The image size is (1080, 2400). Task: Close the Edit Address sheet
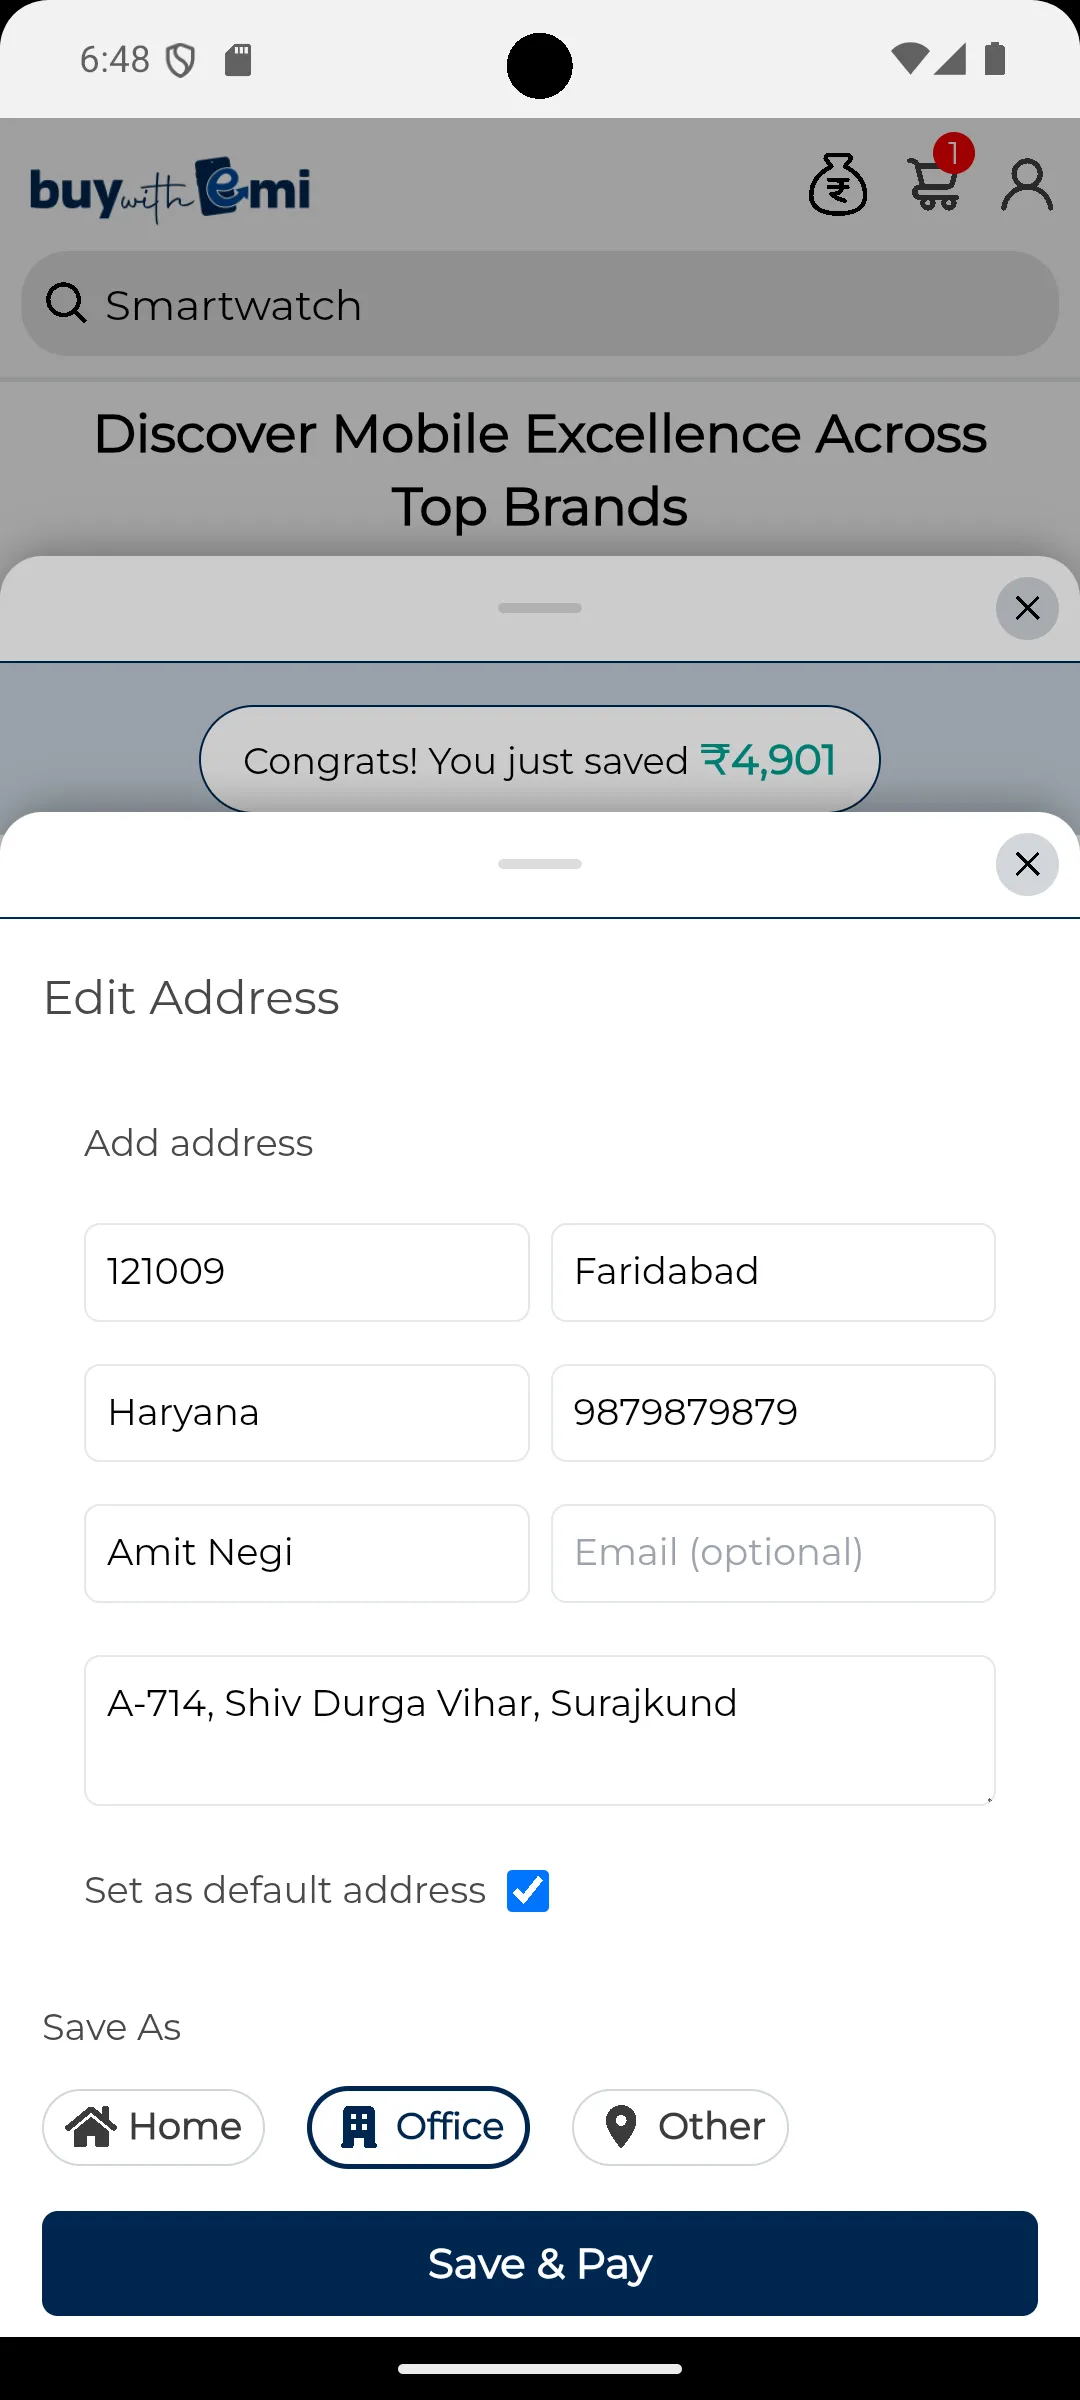coord(1027,864)
